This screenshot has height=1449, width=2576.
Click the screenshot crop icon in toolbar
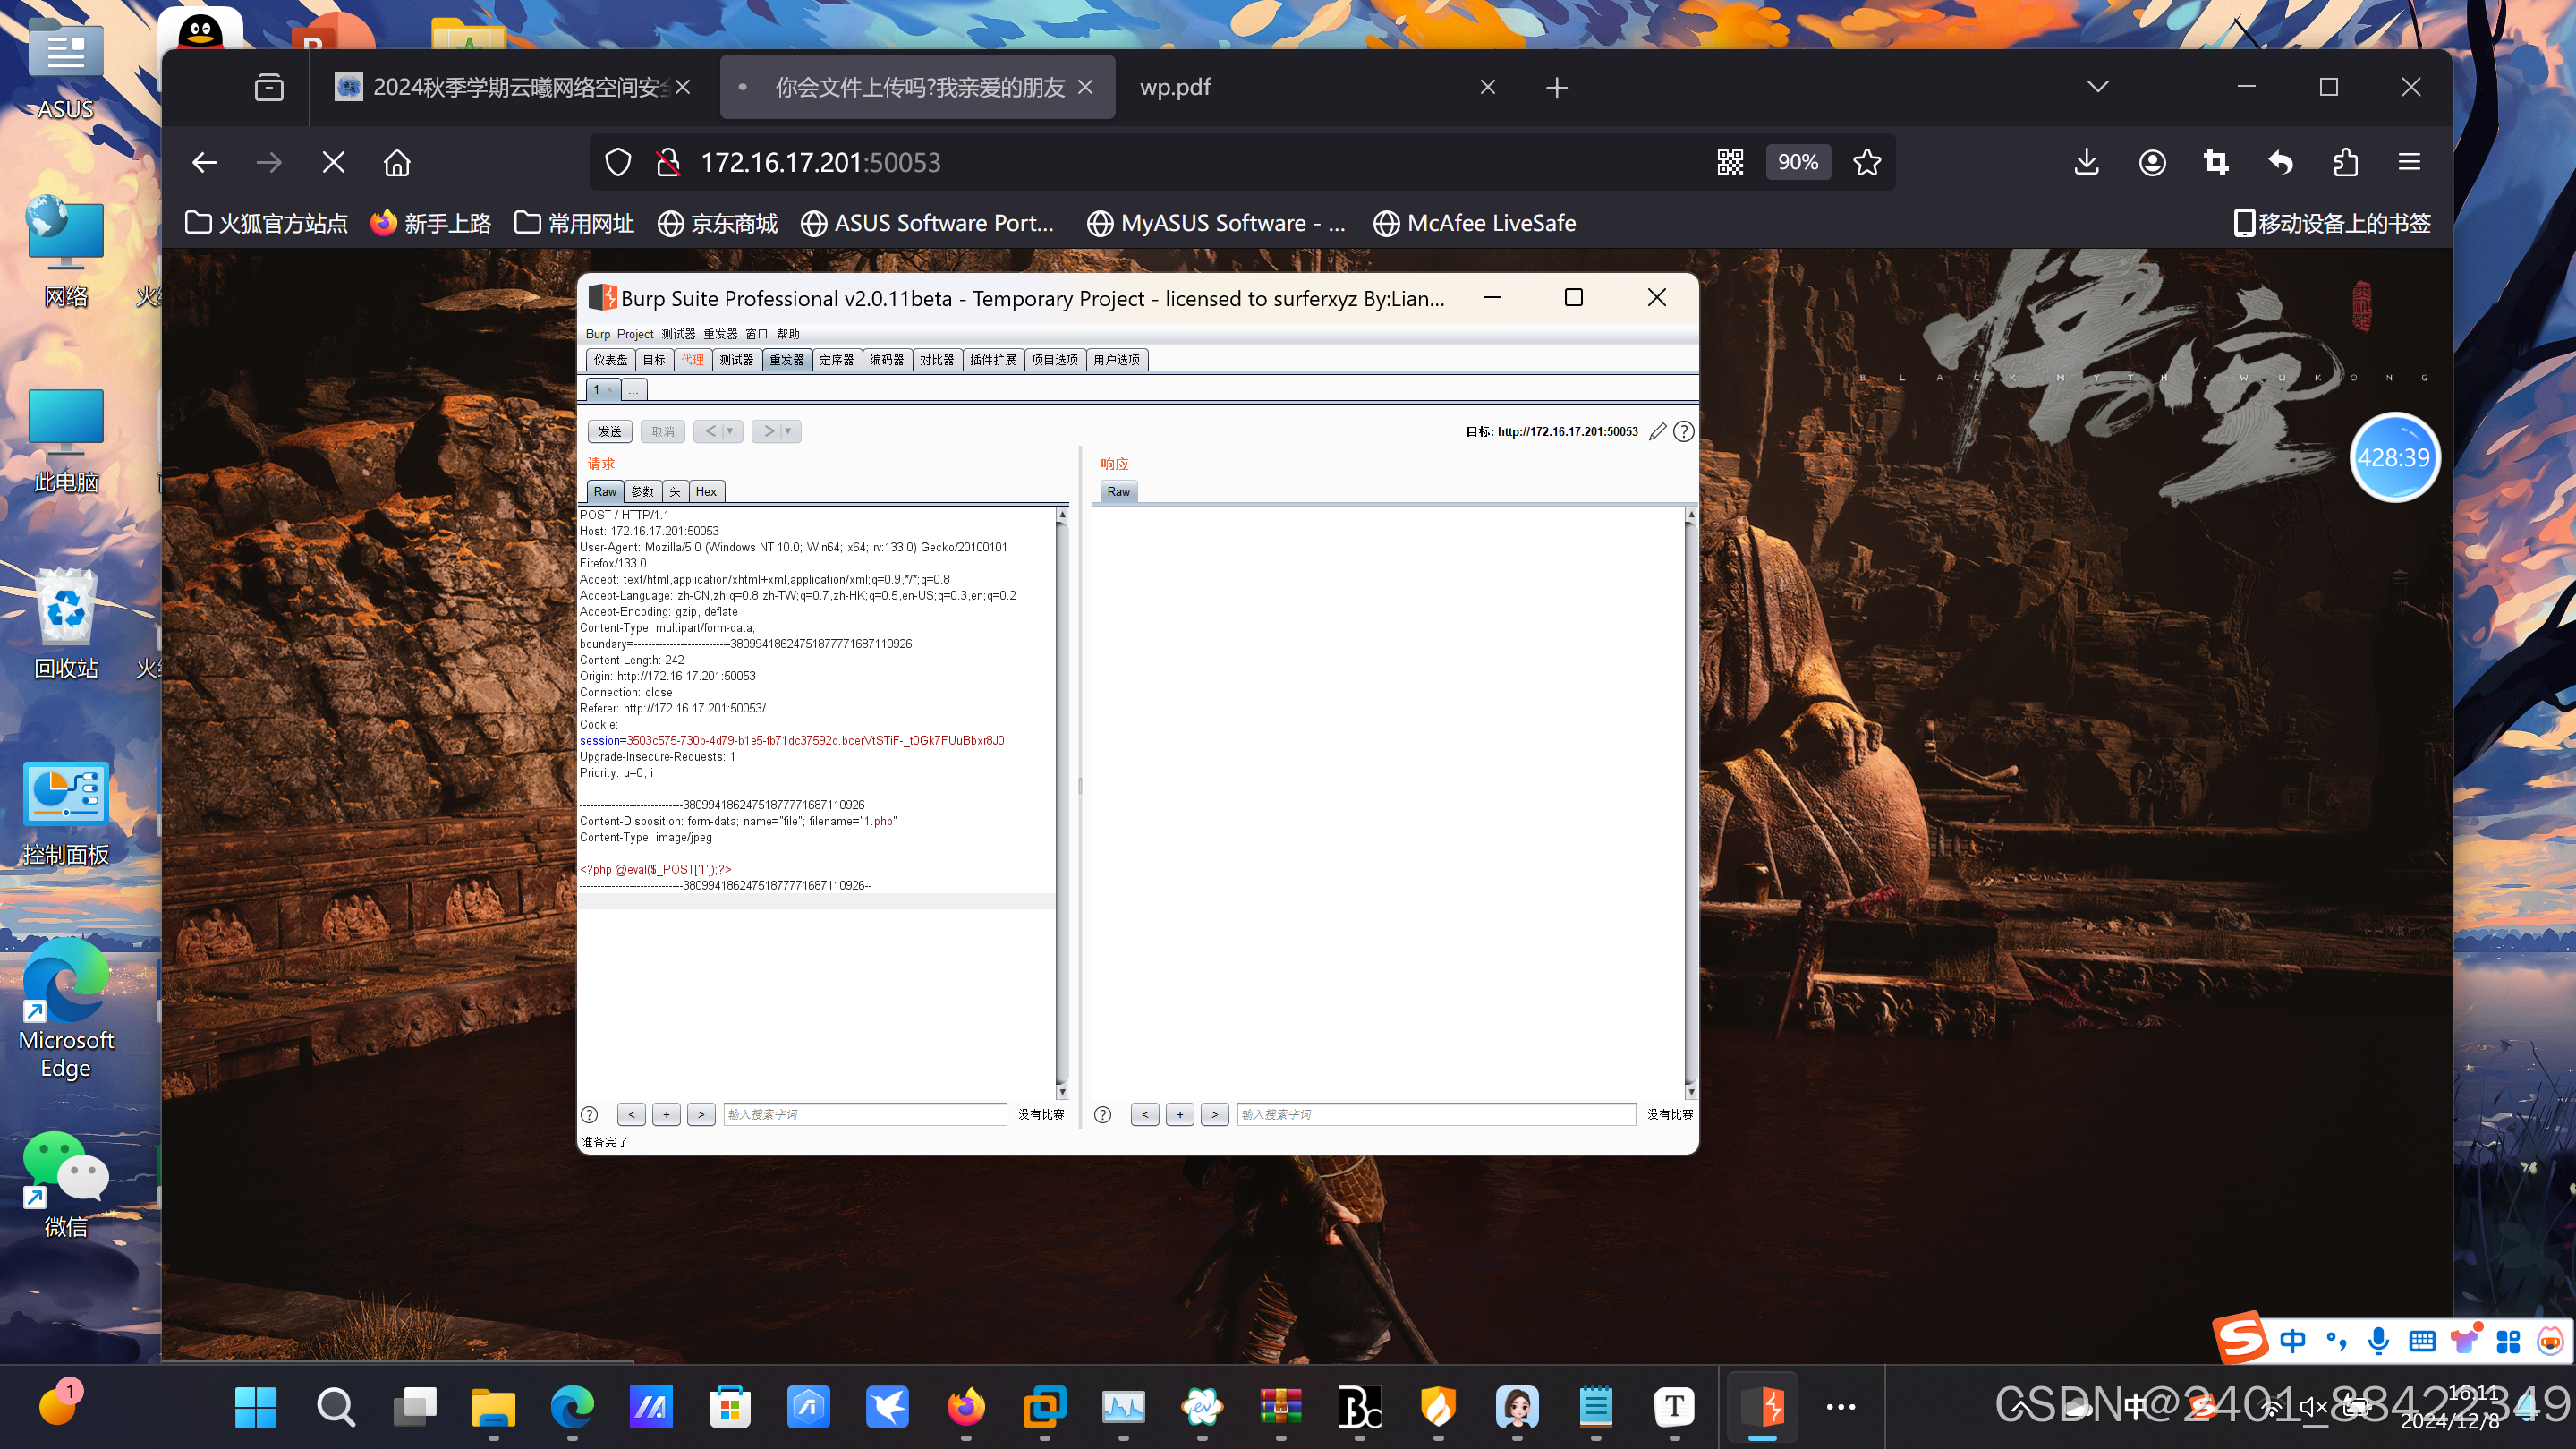pyautogui.click(x=2216, y=162)
